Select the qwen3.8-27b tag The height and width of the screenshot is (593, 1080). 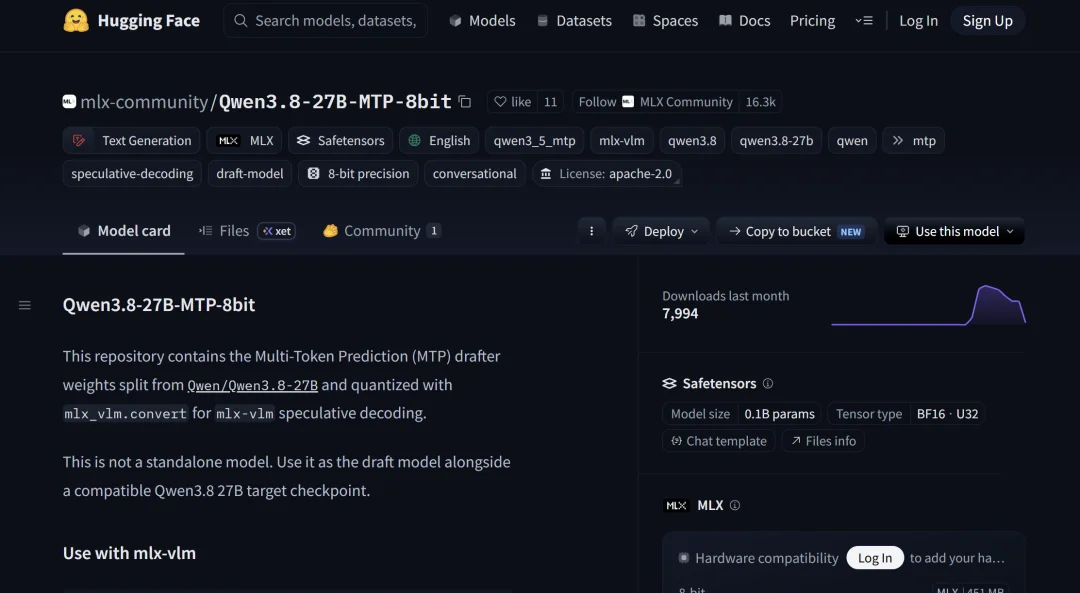click(x=776, y=141)
